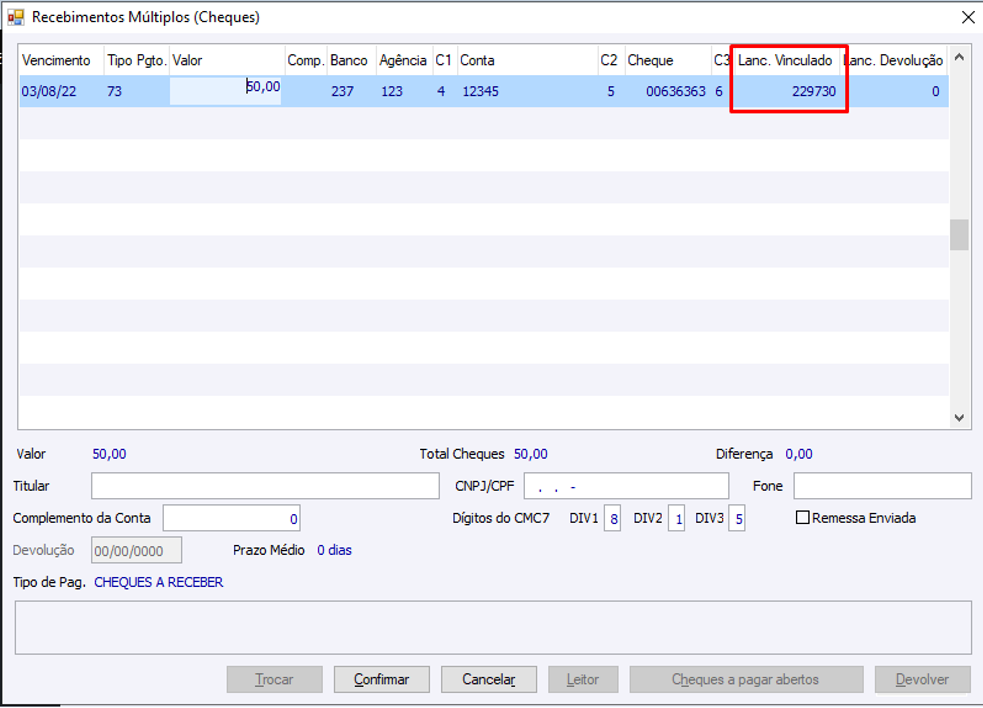Click the Devolução date field

tap(137, 551)
